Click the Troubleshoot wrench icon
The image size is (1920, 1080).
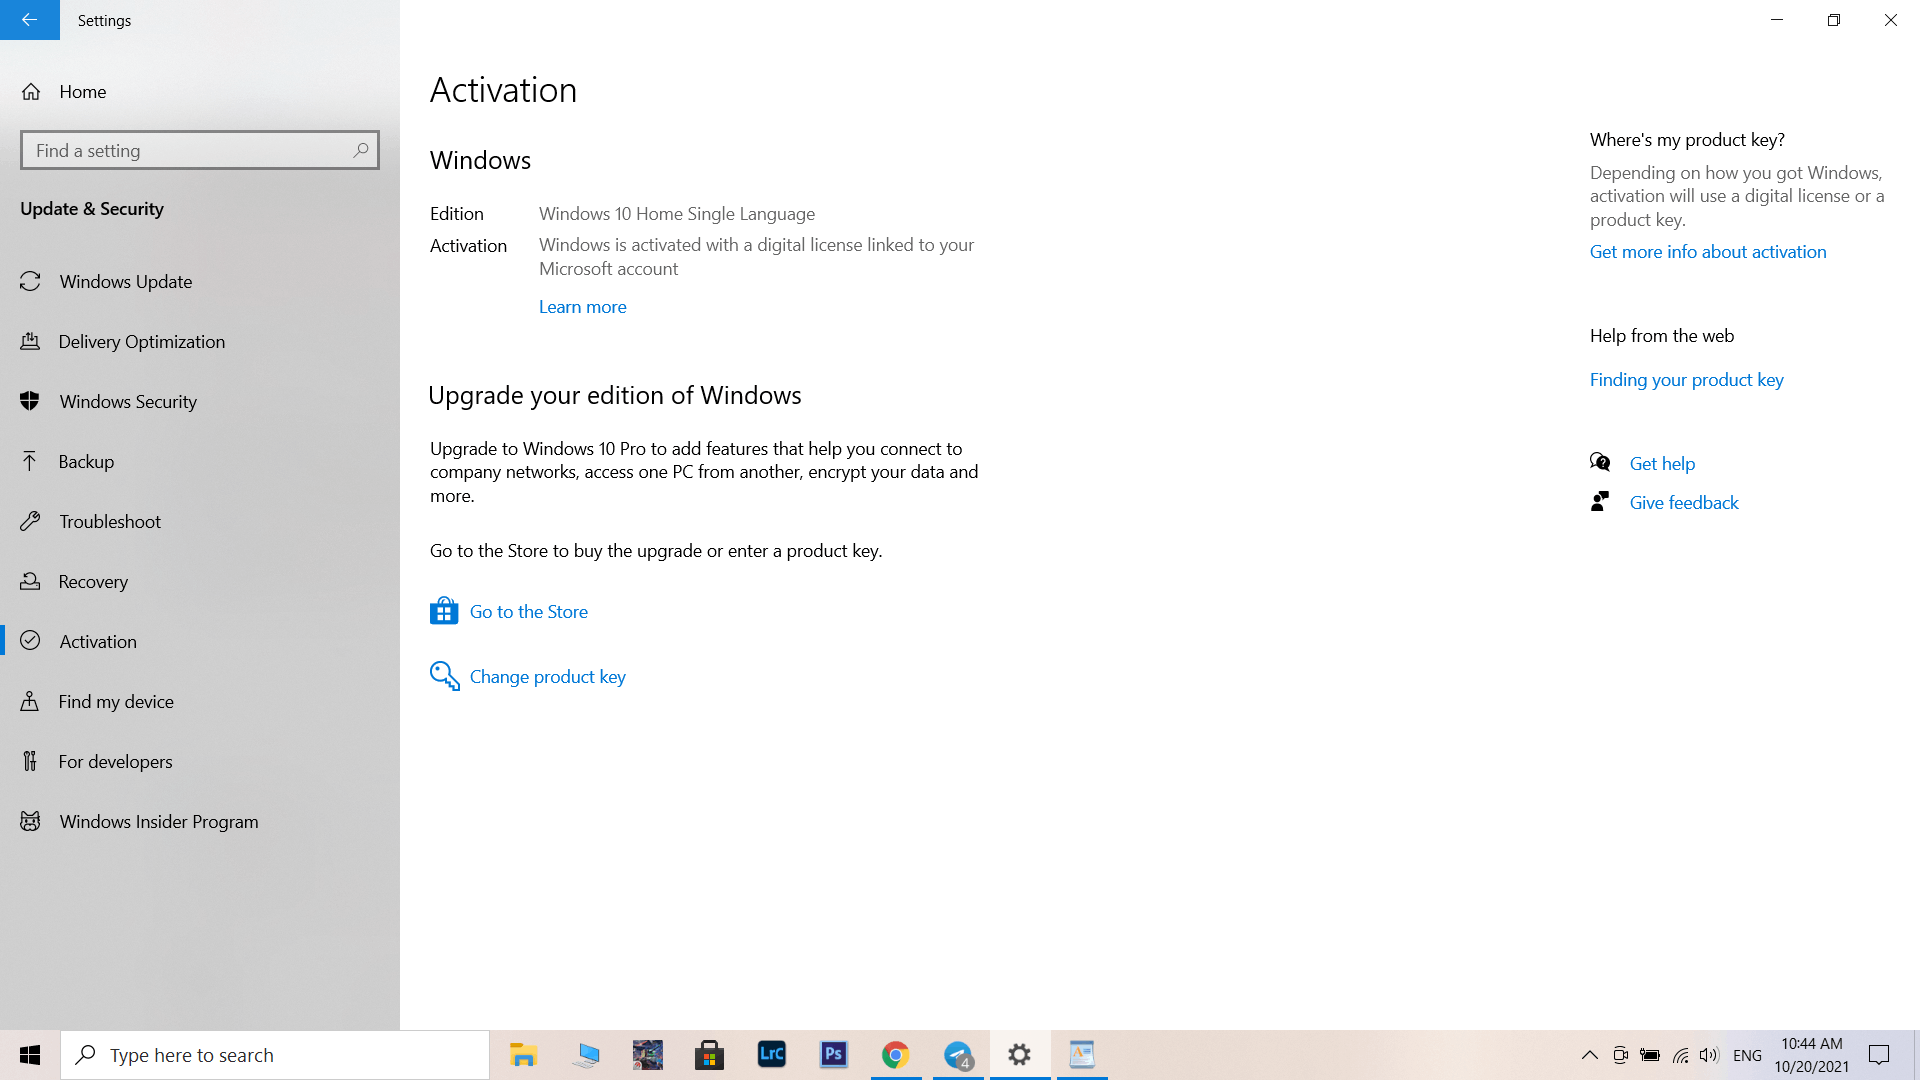point(30,521)
